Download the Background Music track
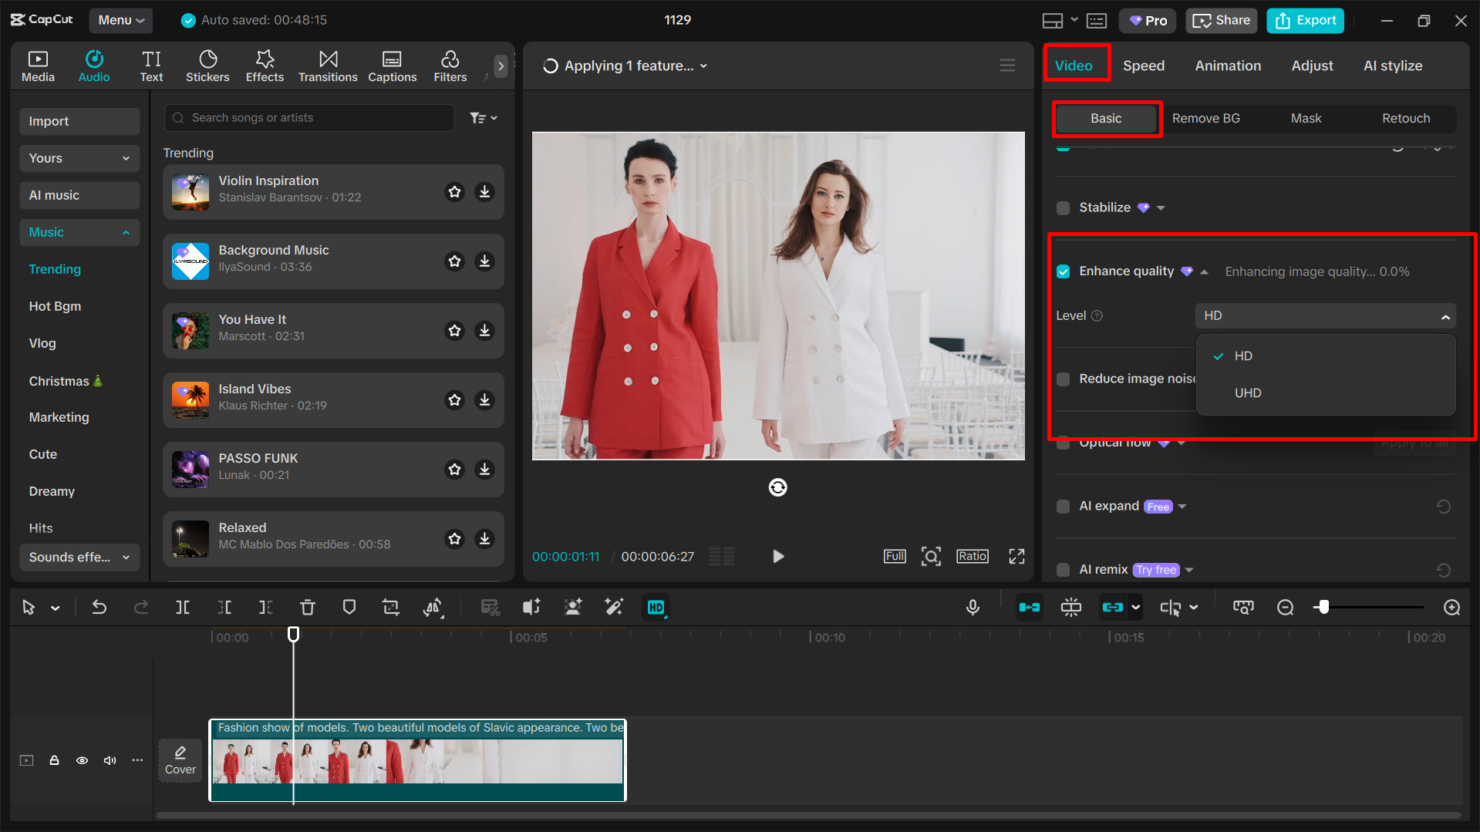1480x832 pixels. [x=485, y=261]
